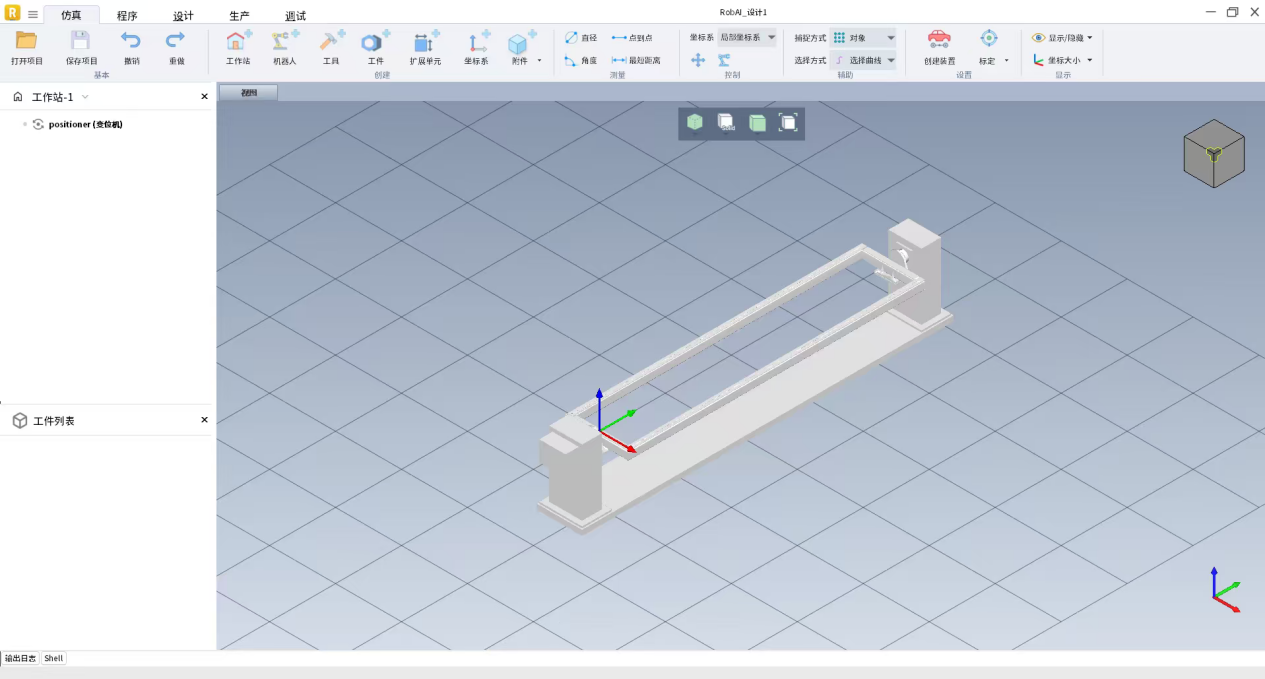The width and height of the screenshot is (1265, 679).
Task: Open the 局部坐标系 coordinate system dropdown
Action: [746, 38]
